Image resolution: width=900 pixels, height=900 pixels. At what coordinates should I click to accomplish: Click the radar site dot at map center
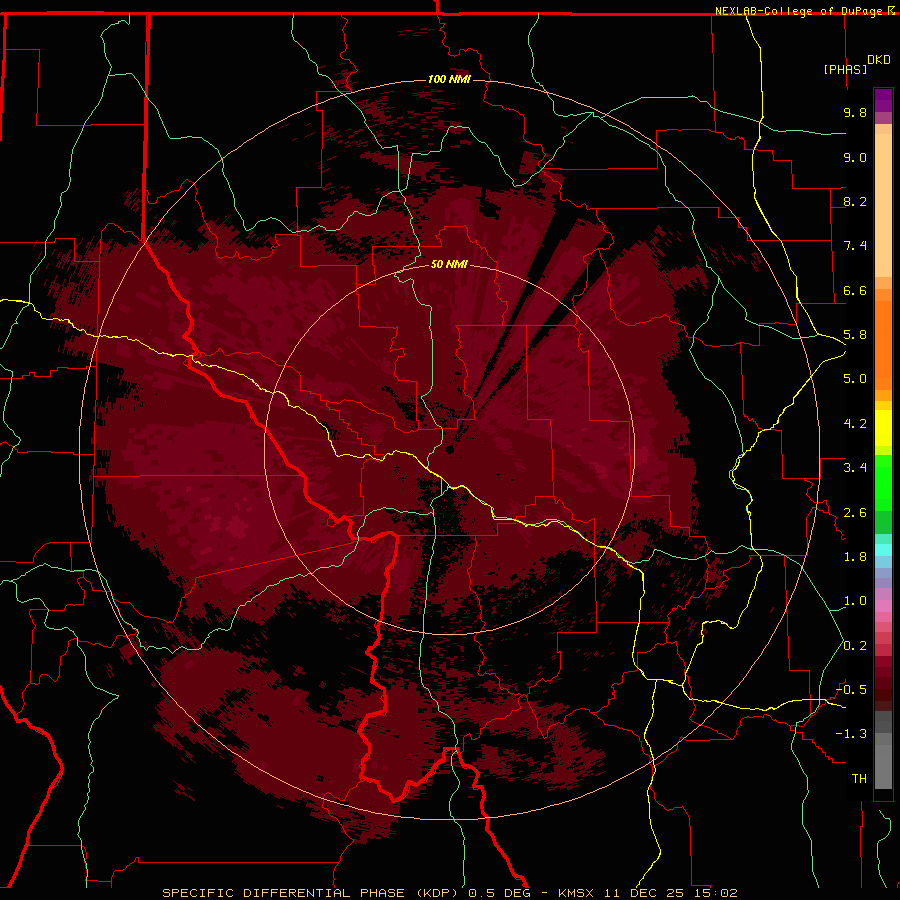point(450,450)
